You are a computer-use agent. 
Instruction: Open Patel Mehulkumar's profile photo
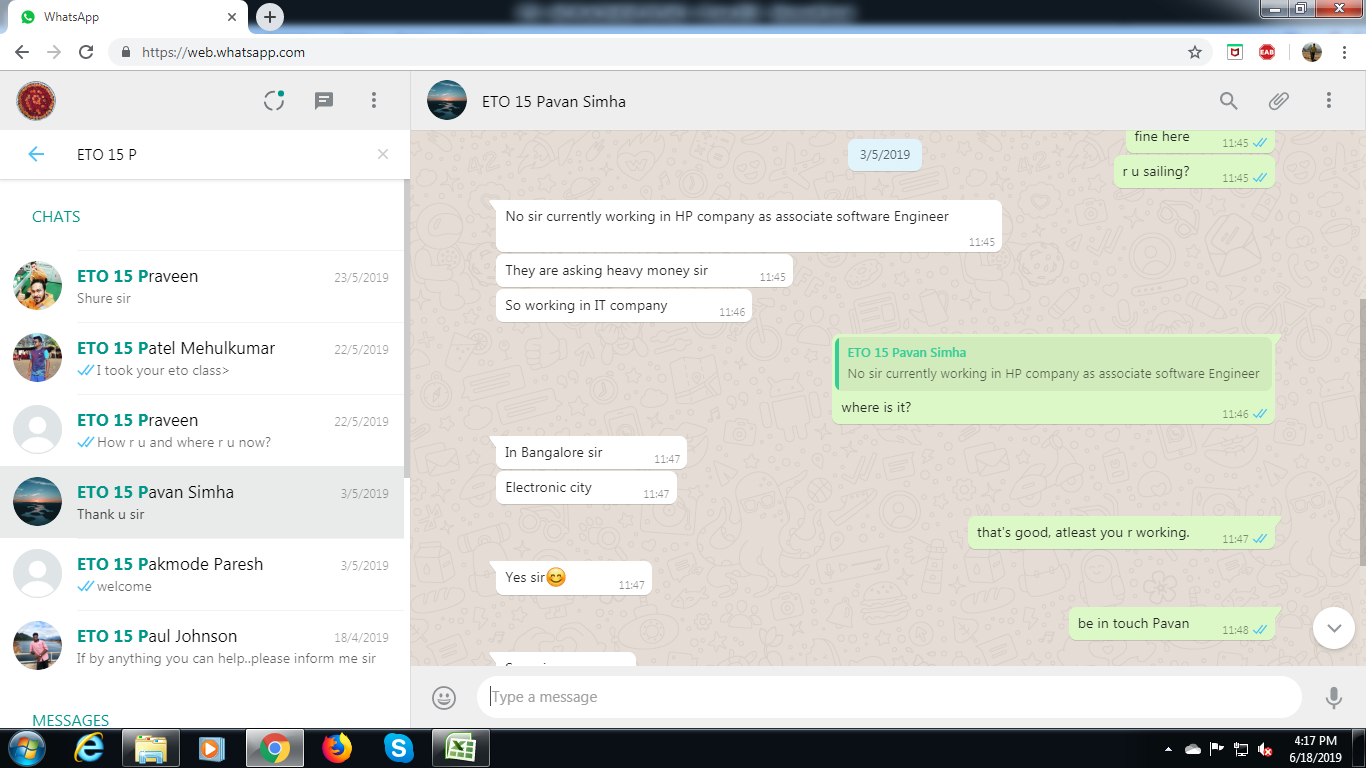tap(38, 358)
